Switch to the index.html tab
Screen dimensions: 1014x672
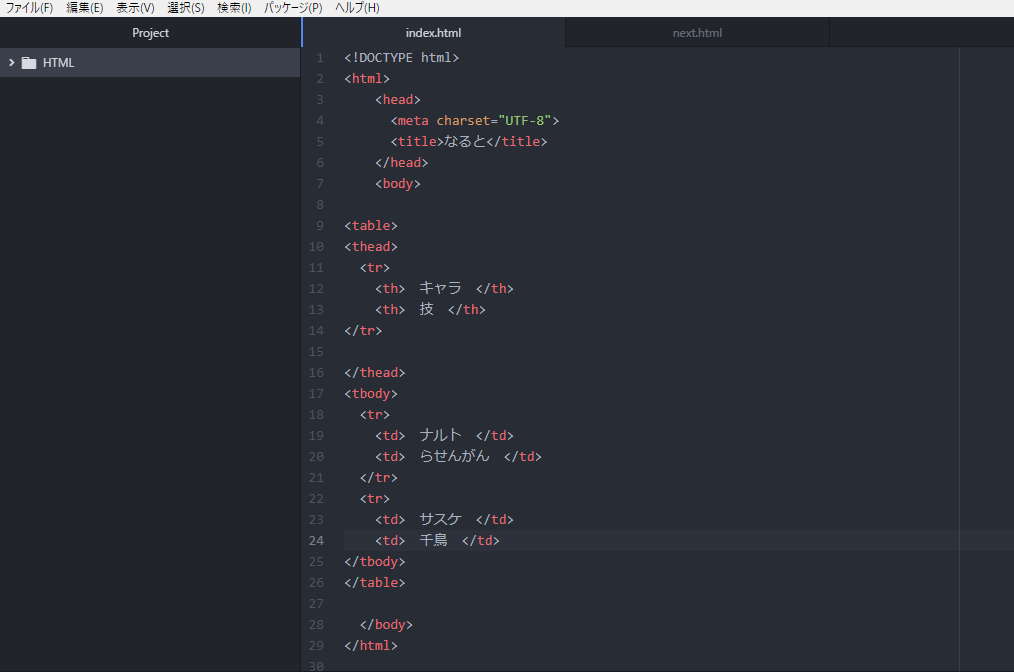click(433, 32)
